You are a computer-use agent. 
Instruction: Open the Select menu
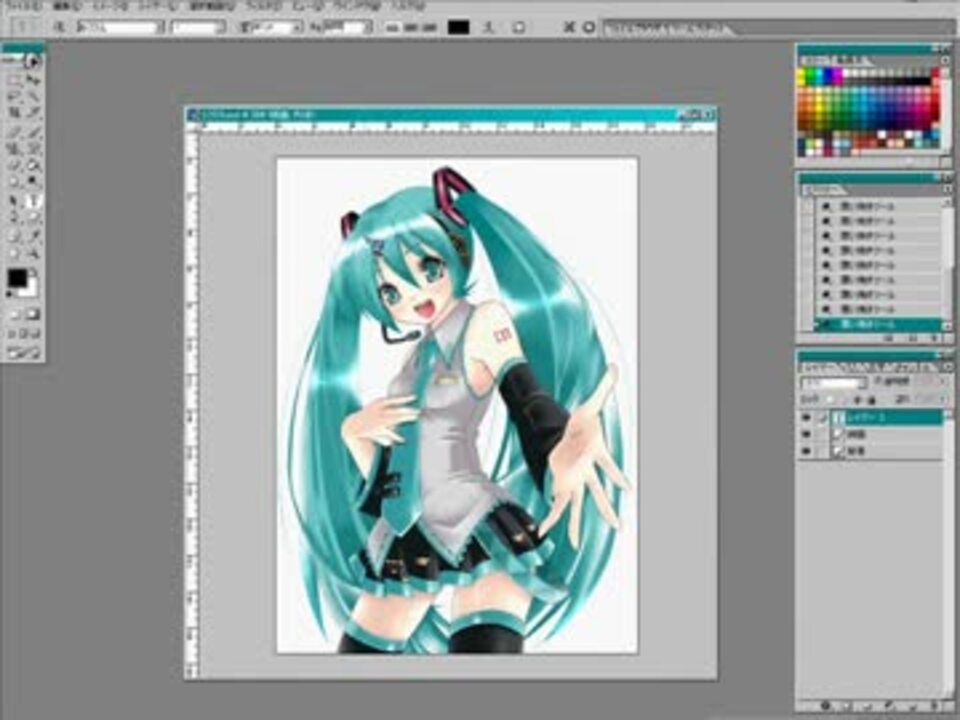coord(212,6)
